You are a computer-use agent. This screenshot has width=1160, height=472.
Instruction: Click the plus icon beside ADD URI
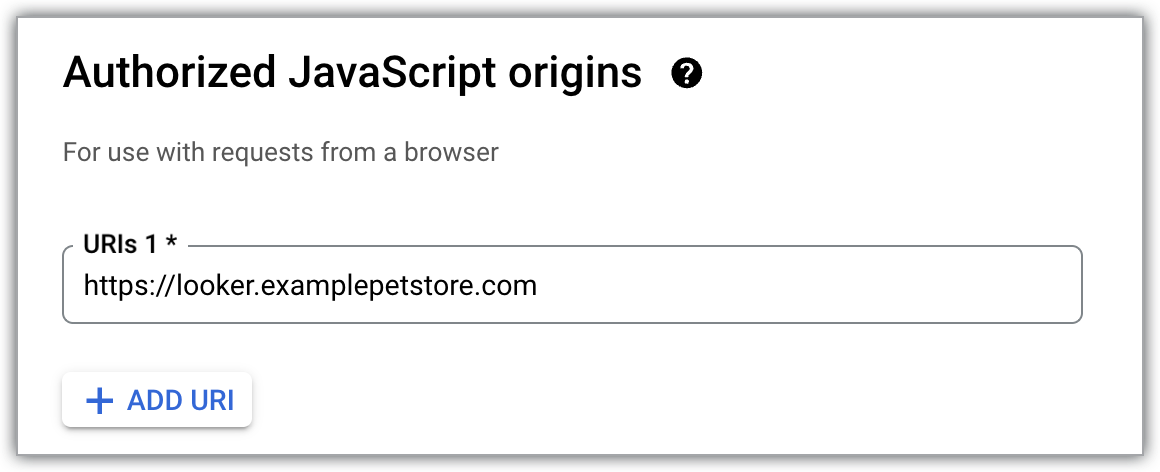coord(99,401)
